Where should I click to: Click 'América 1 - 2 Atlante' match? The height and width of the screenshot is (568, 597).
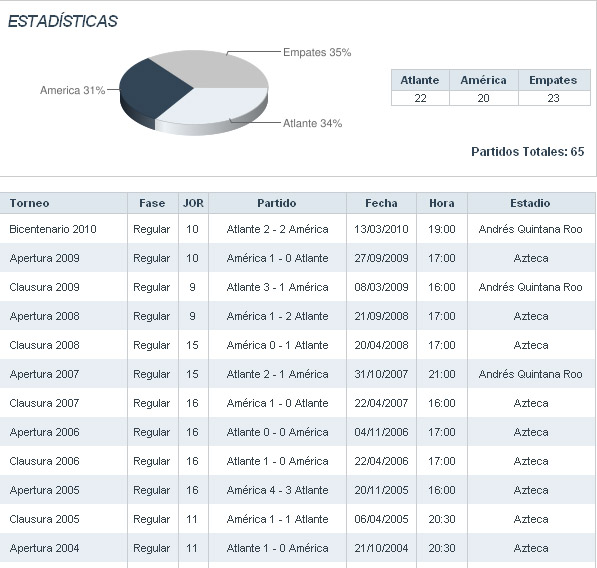coord(277,316)
